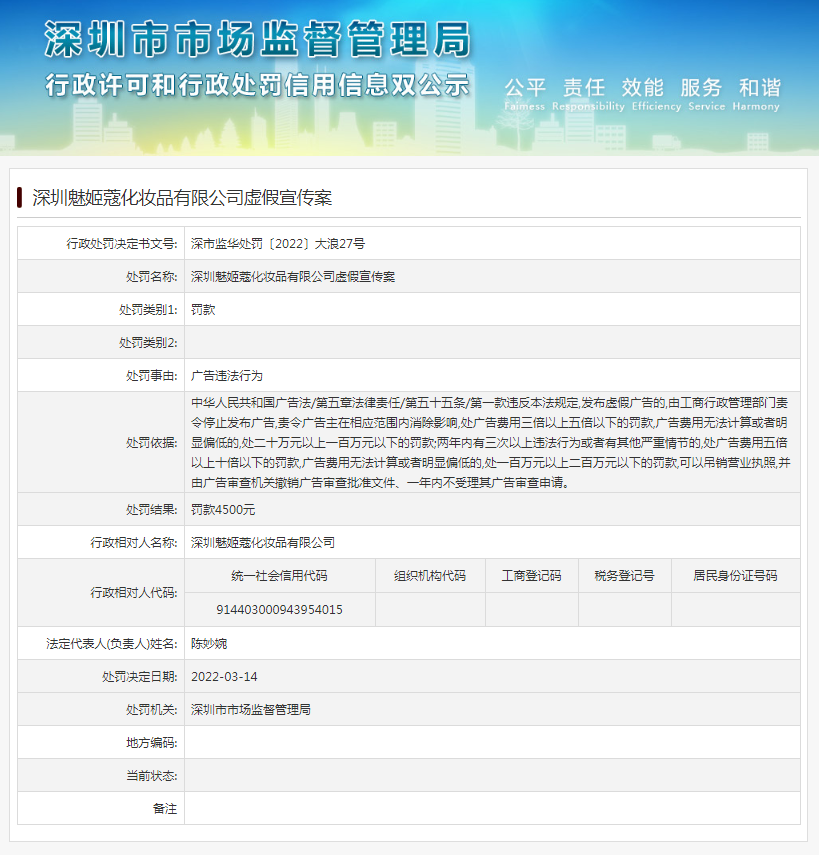Click the 处罚名称 label

pyautogui.click(x=152, y=276)
